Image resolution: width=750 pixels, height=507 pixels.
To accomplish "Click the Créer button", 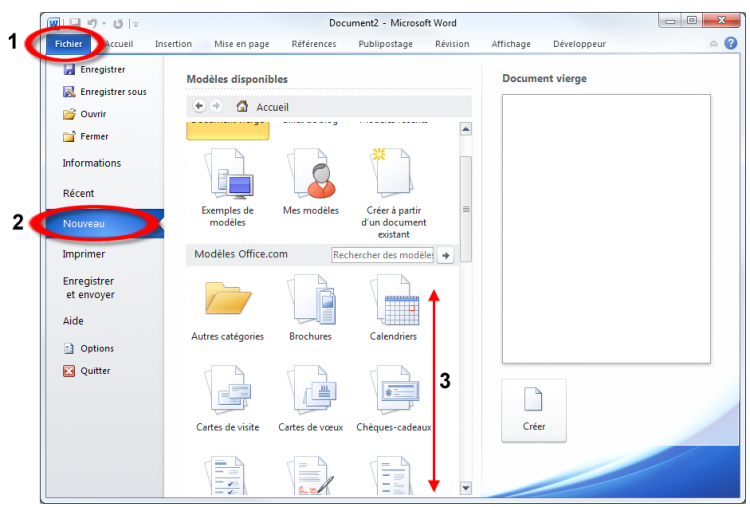I will (534, 410).
